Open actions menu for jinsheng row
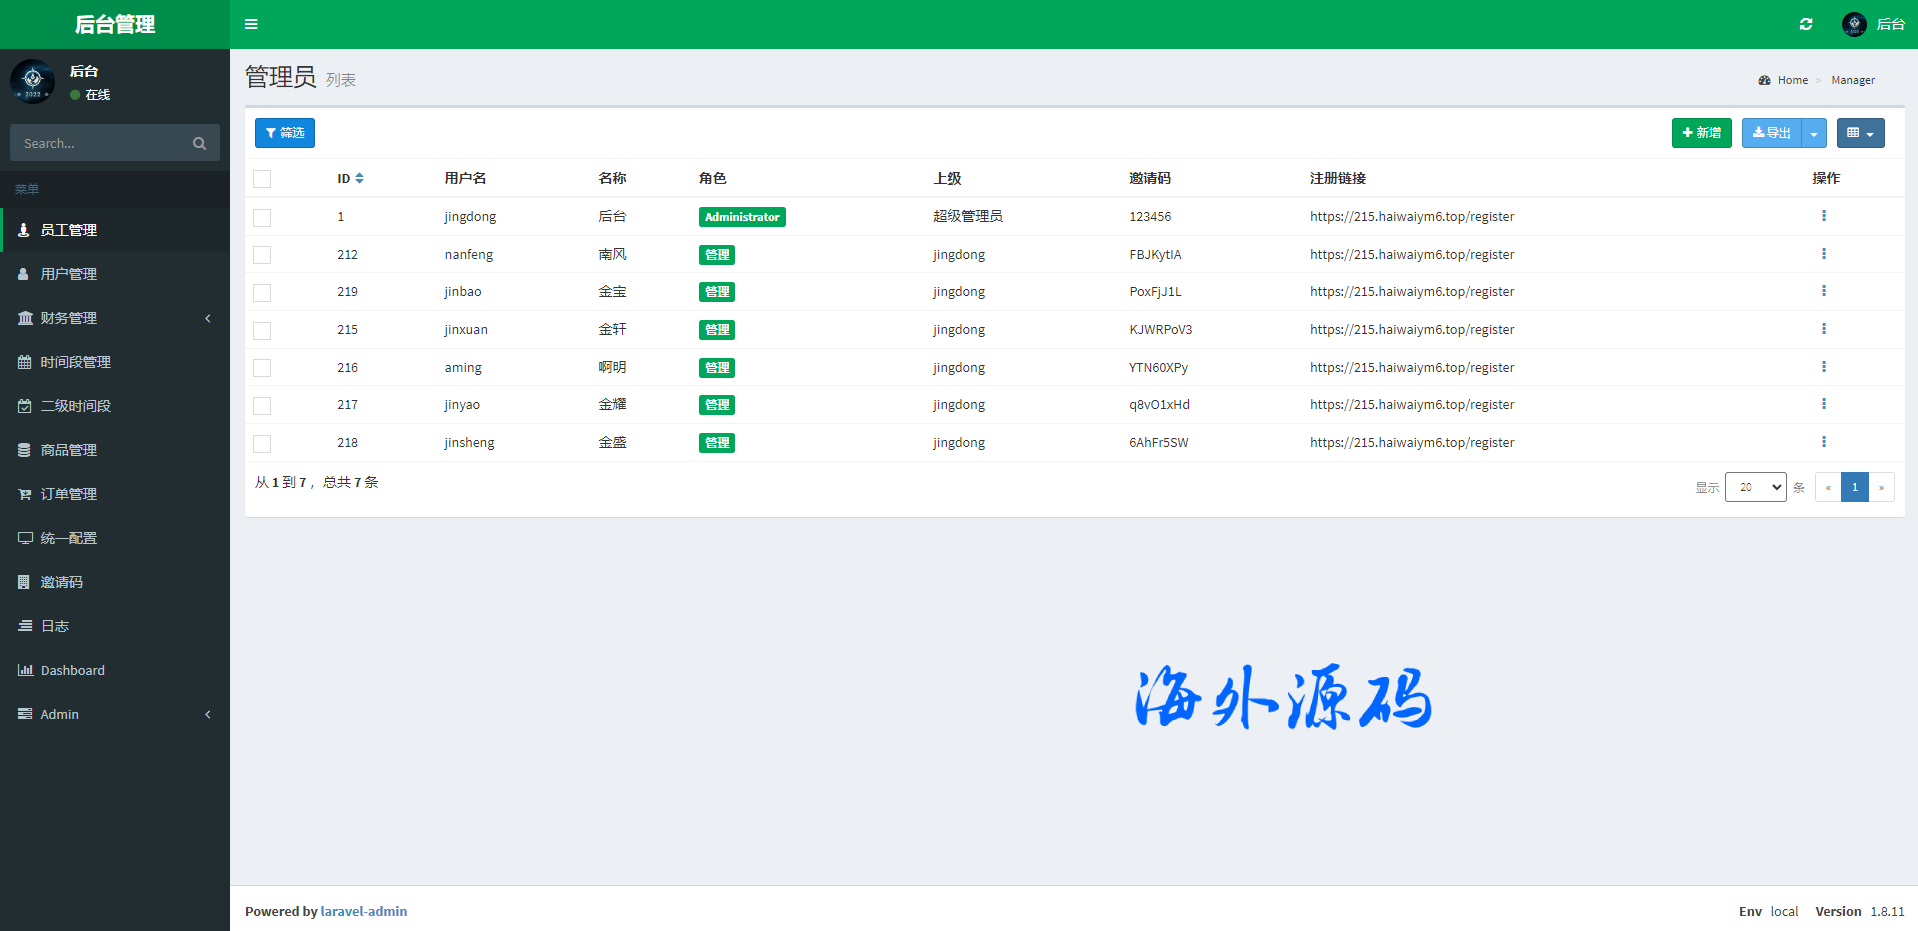 click(x=1823, y=442)
